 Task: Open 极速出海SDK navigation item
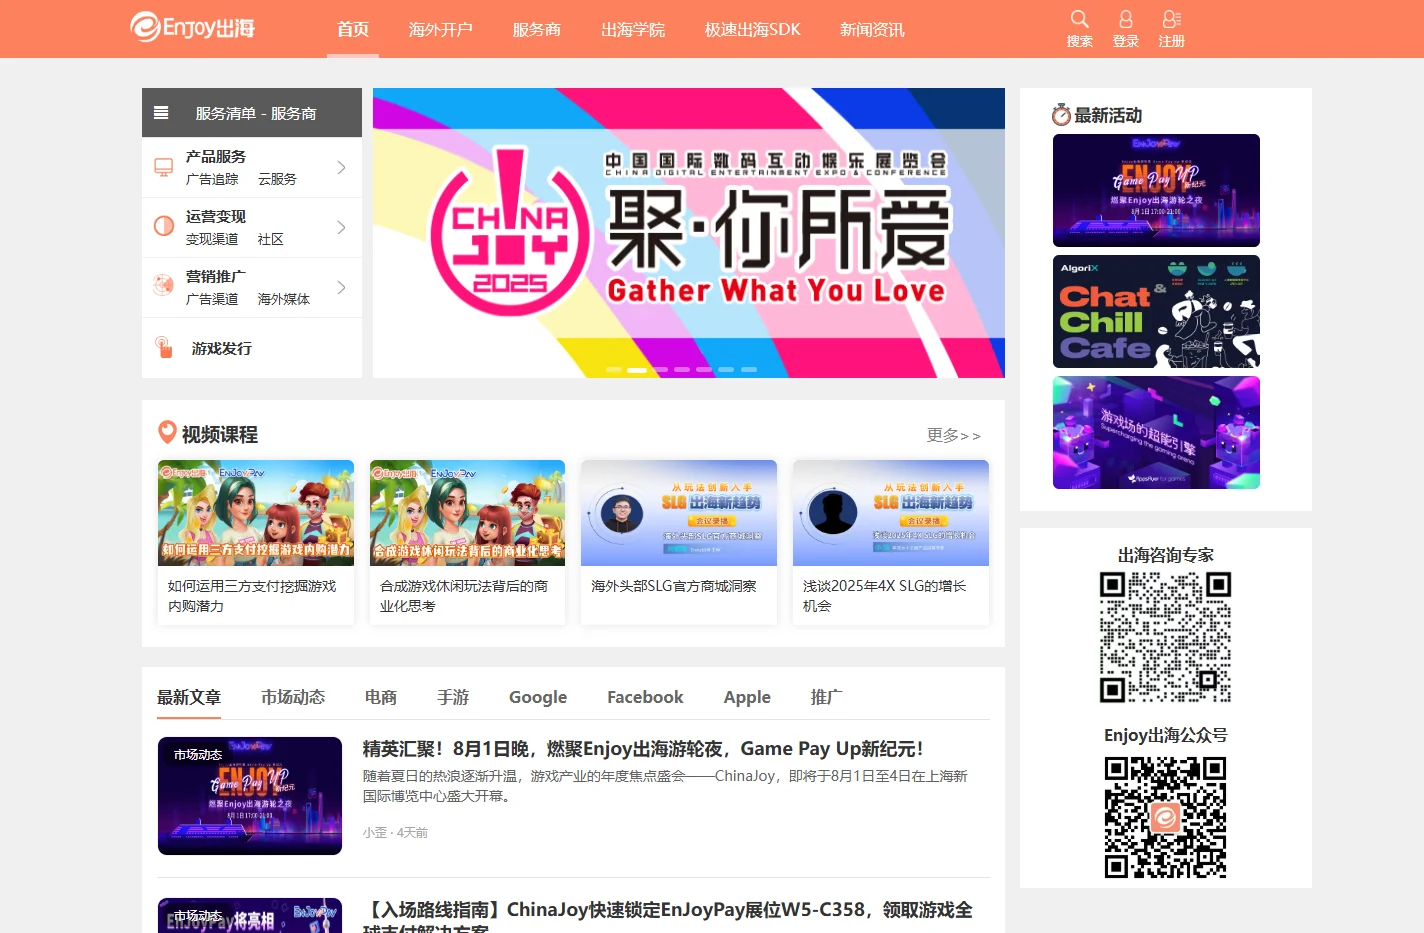[753, 29]
